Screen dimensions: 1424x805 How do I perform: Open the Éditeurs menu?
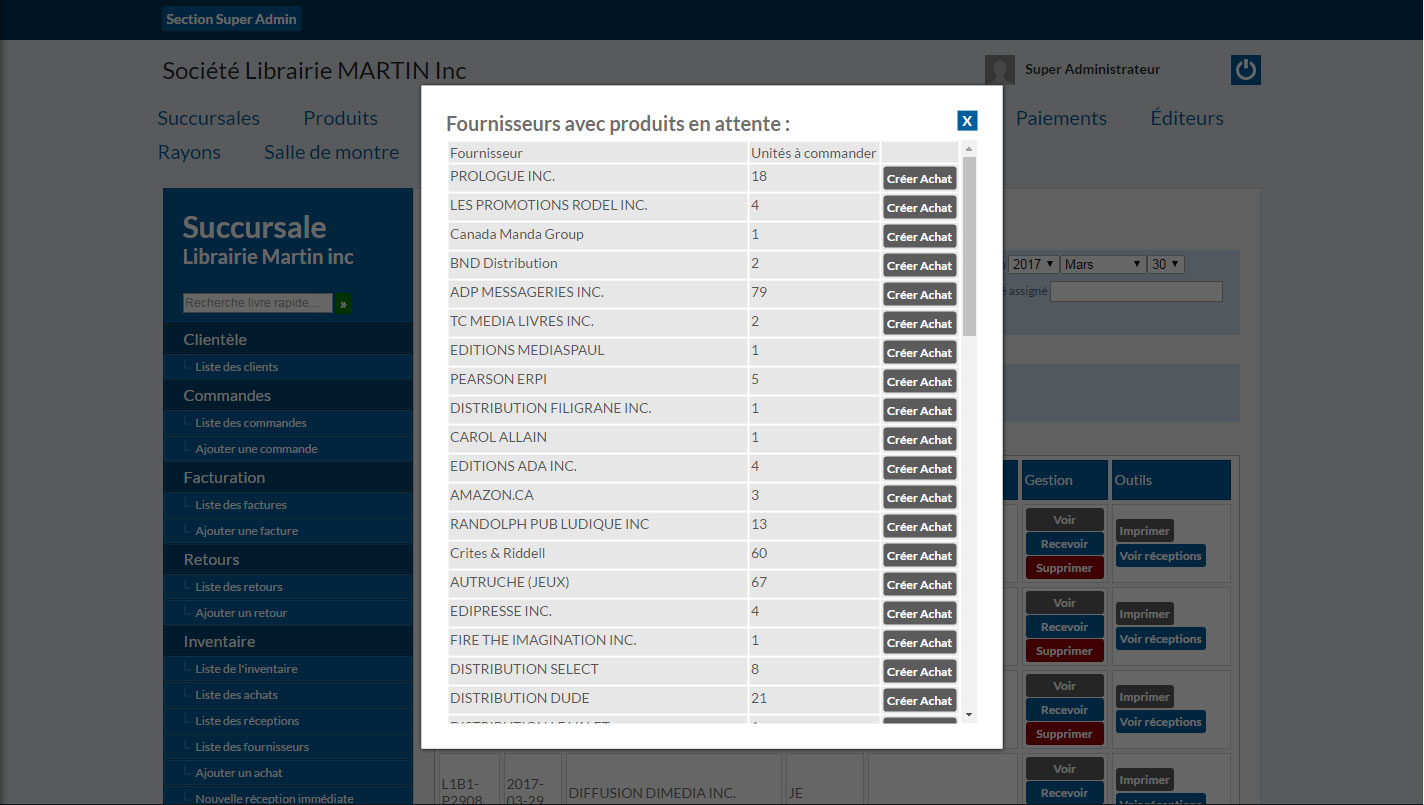pos(1187,118)
